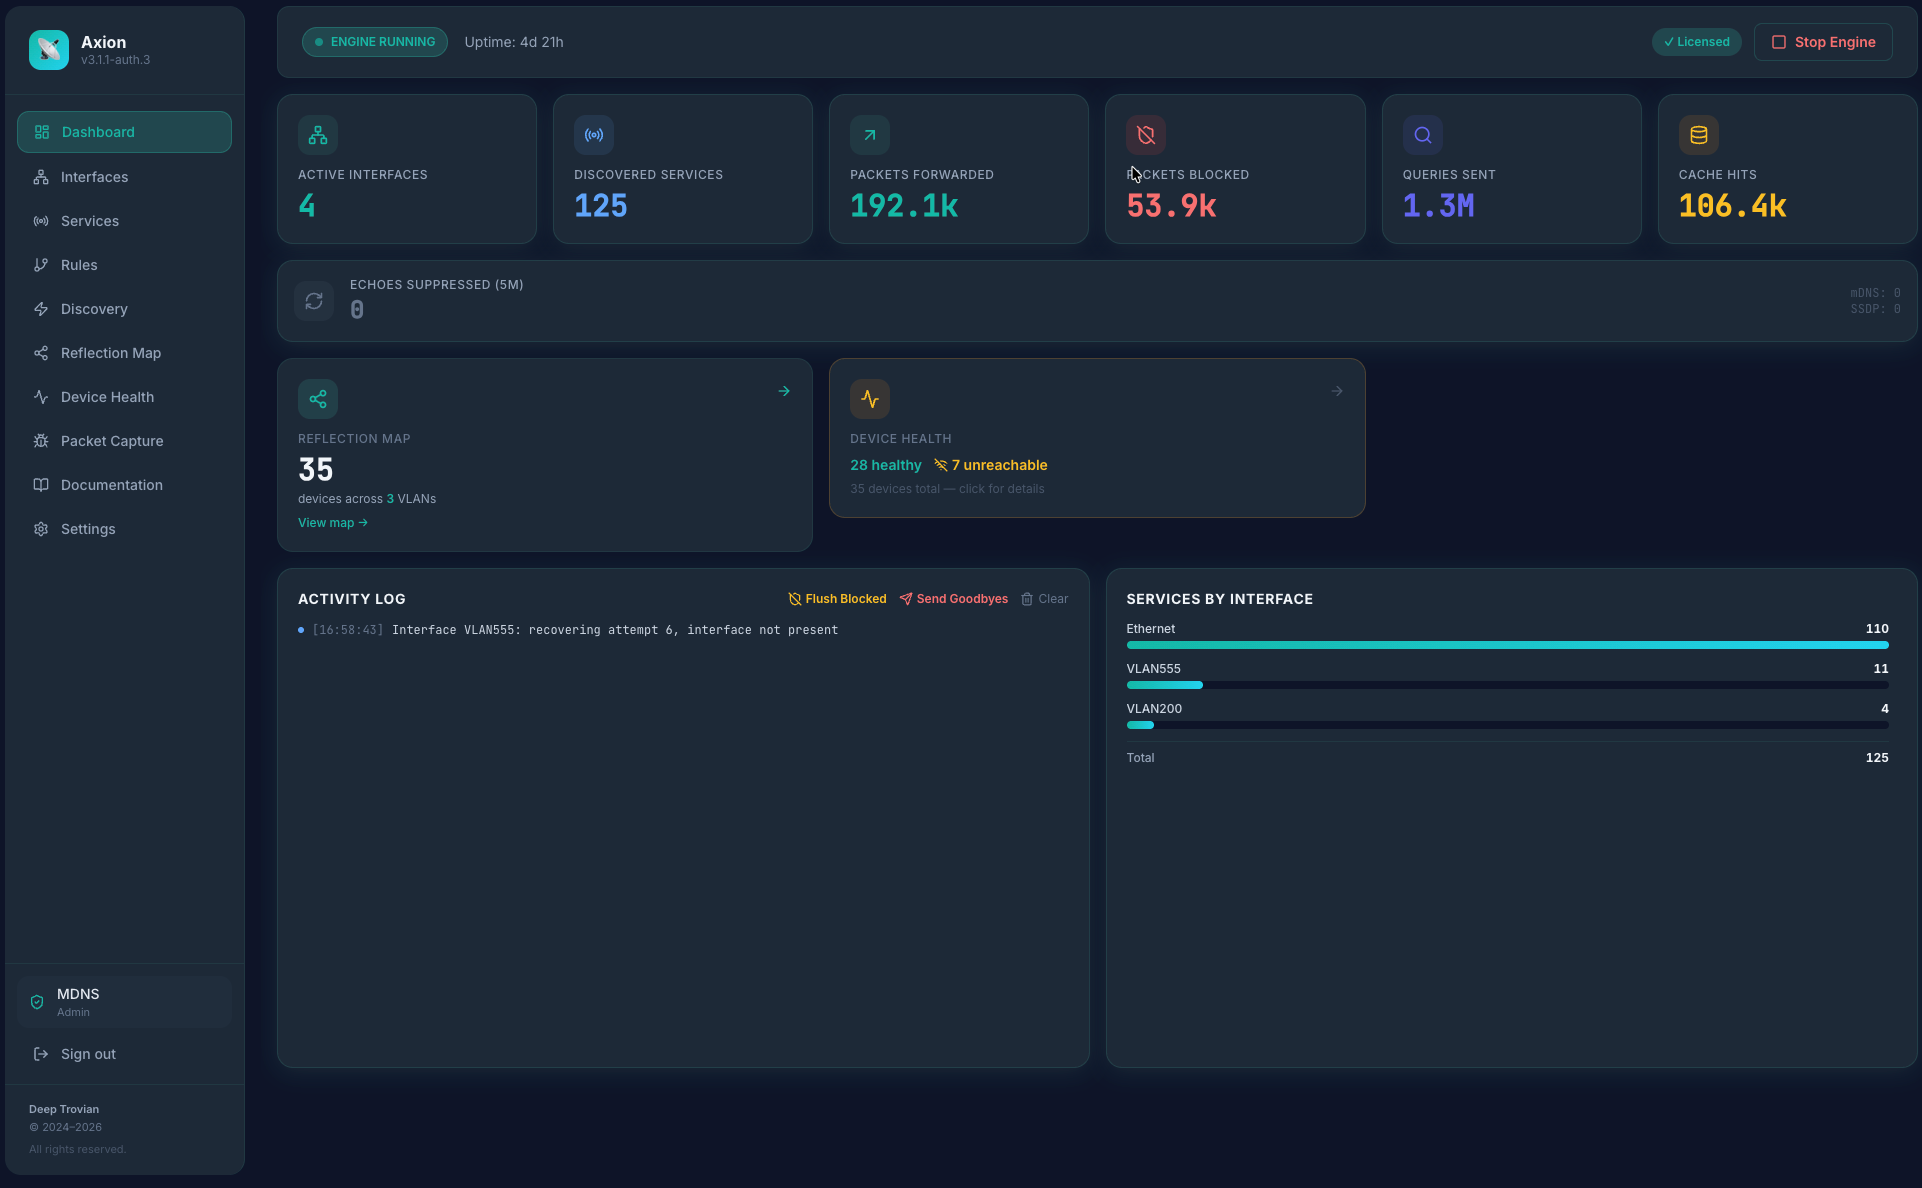Click the Active Interfaces card icon
The height and width of the screenshot is (1188, 1922).
318,135
